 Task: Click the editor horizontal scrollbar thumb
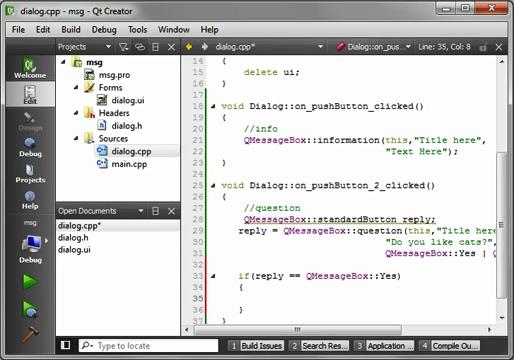coord(297,330)
